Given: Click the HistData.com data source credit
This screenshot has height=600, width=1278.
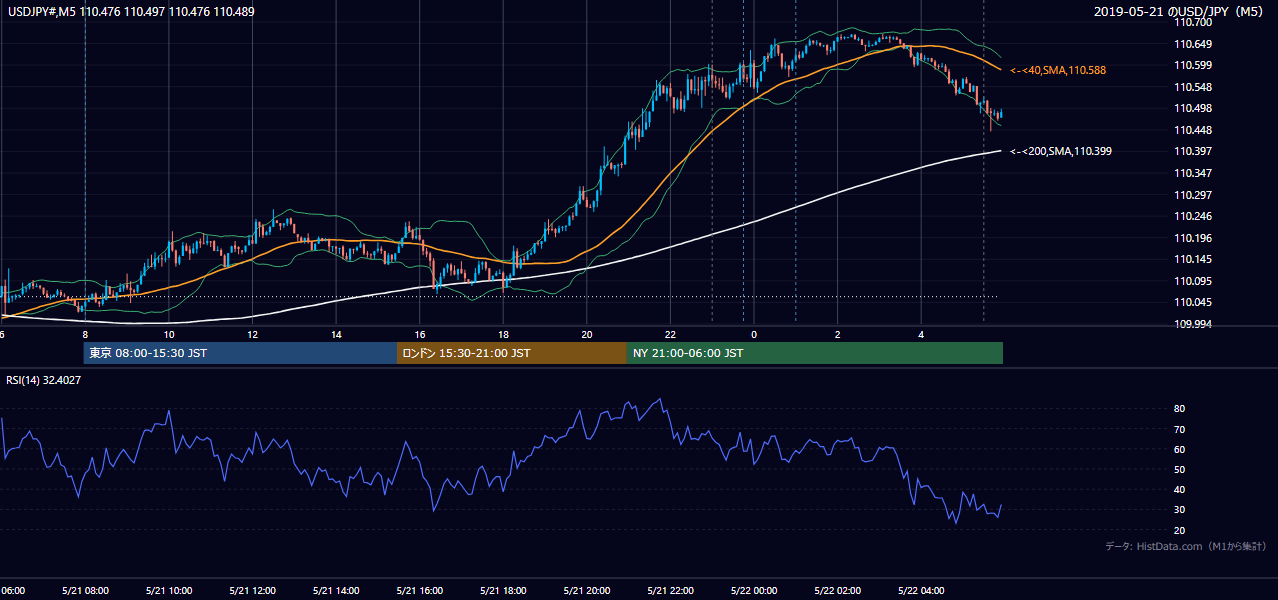Looking at the screenshot, I should [x=1186, y=546].
